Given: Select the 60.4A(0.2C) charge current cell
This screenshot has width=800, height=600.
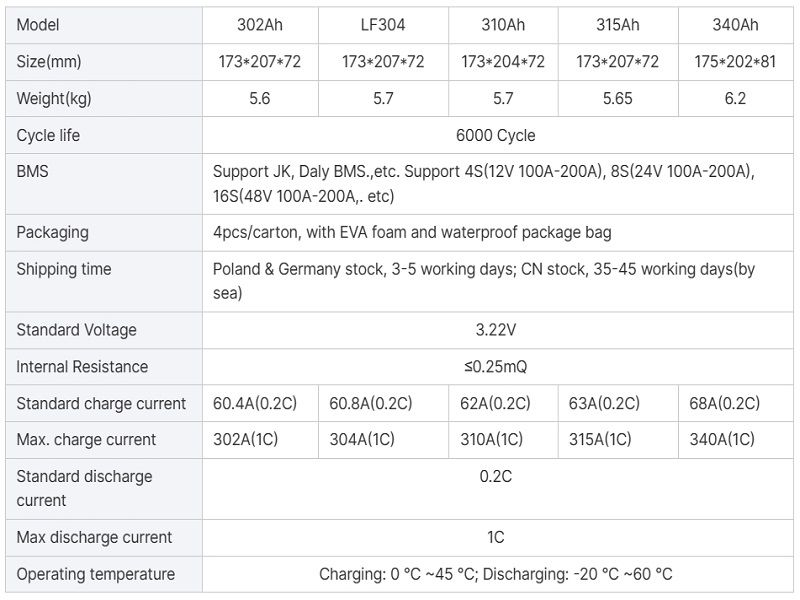Looking at the screenshot, I should [x=258, y=404].
